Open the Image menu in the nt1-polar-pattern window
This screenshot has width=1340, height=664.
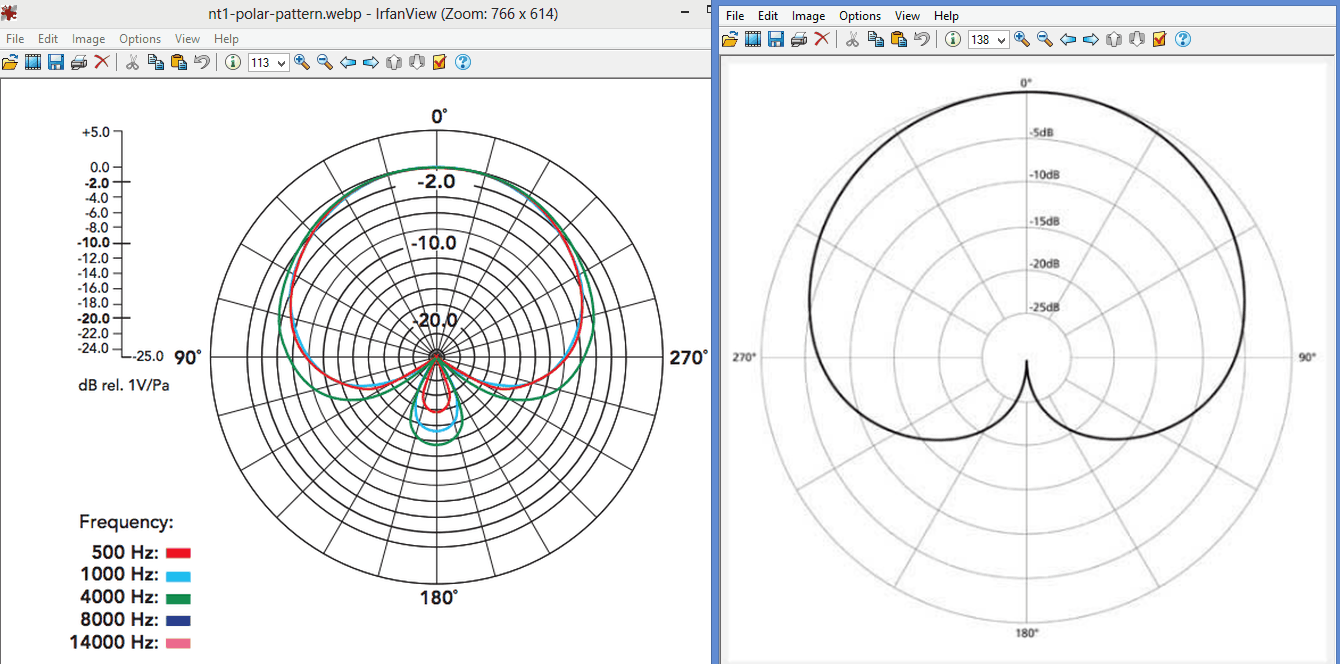click(88, 39)
